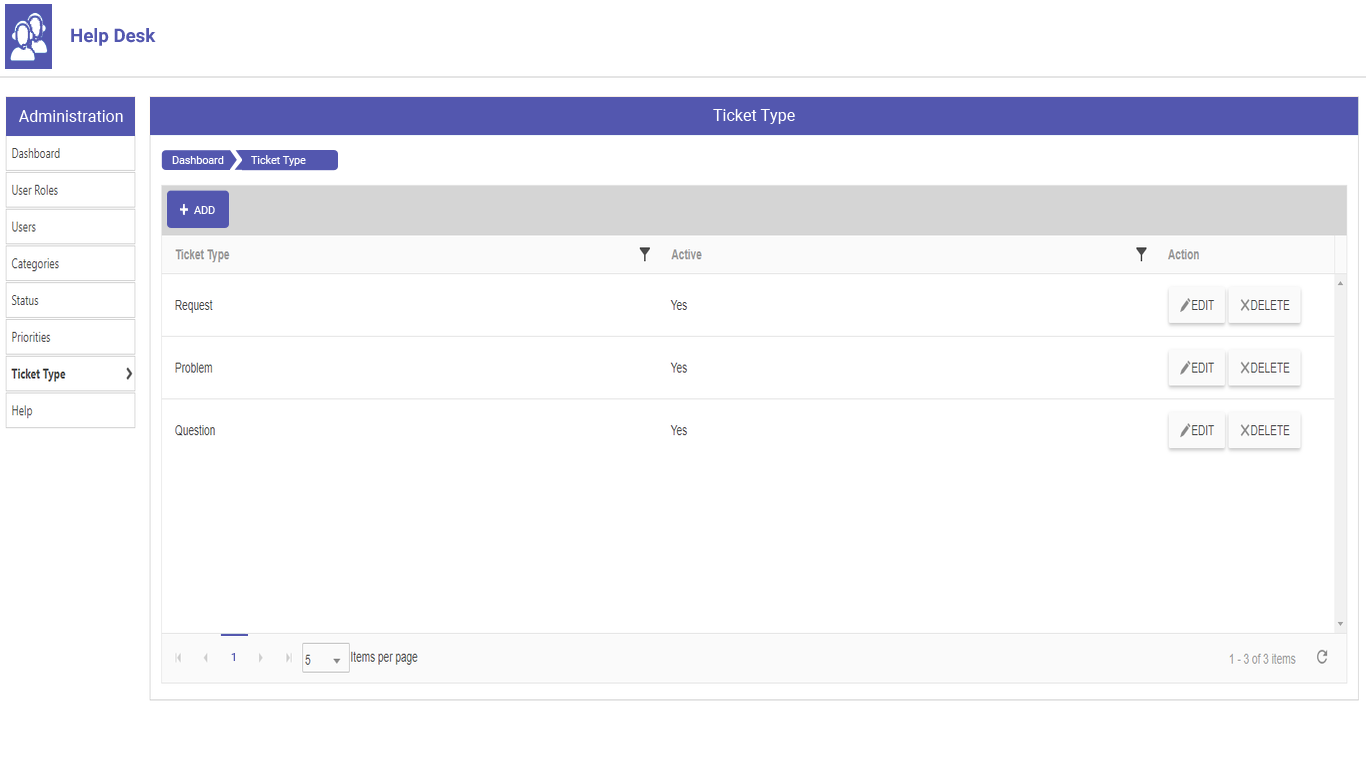Screen dimensions: 1366x768
Task: Open the items per page dropdown
Action: click(x=326, y=659)
